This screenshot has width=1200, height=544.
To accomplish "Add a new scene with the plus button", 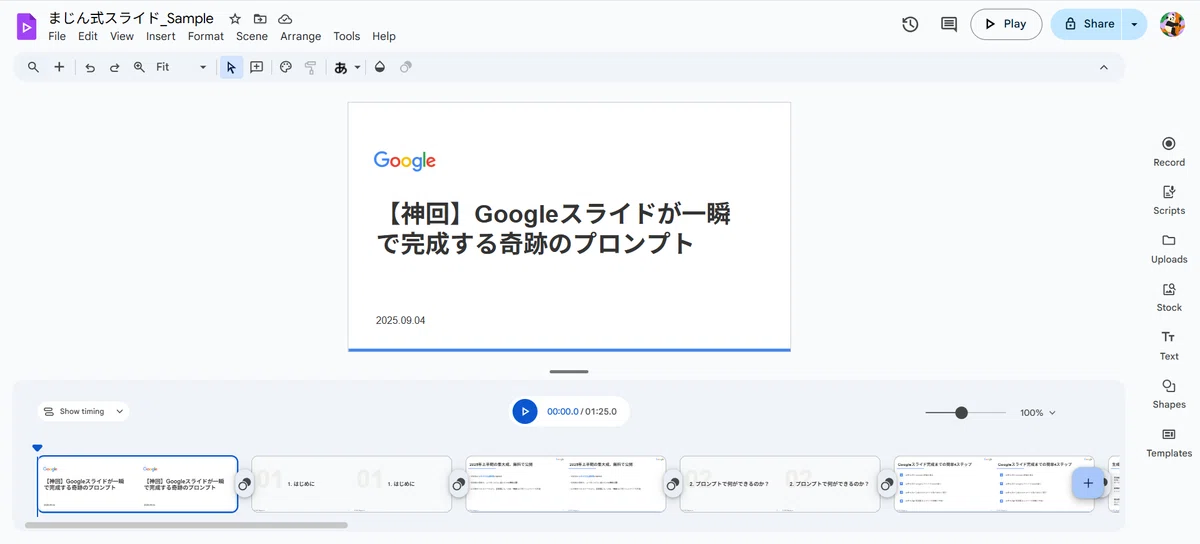I will pyautogui.click(x=1088, y=483).
